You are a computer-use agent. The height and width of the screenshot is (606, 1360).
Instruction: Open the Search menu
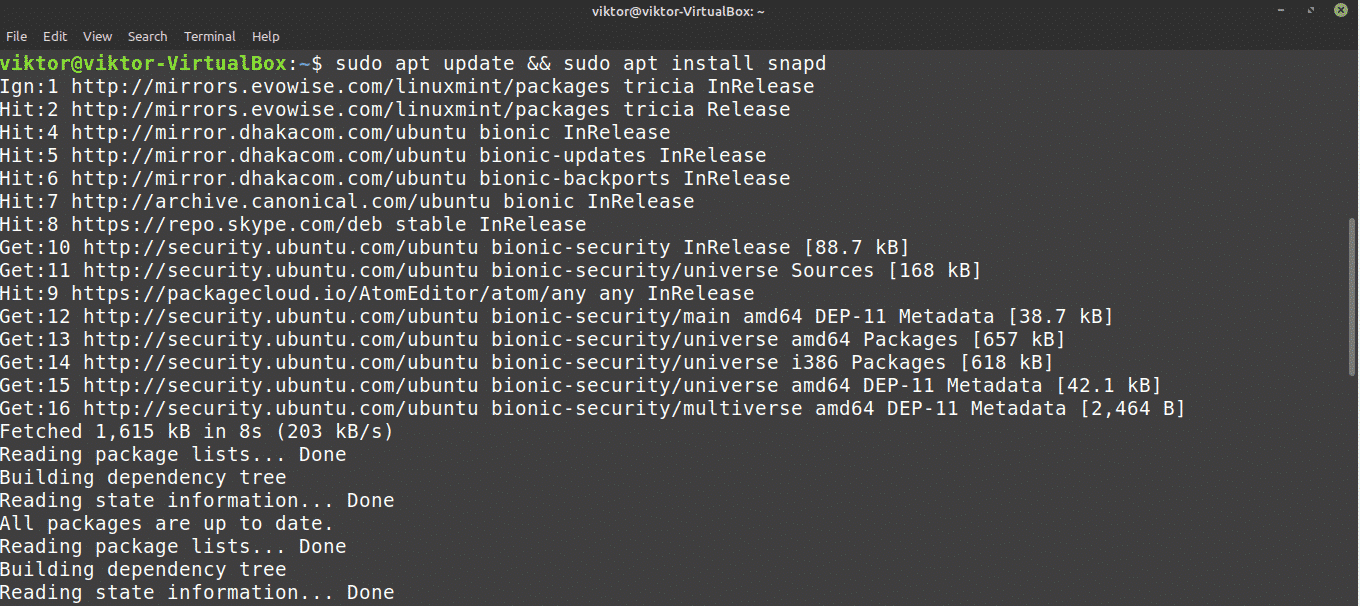point(147,36)
